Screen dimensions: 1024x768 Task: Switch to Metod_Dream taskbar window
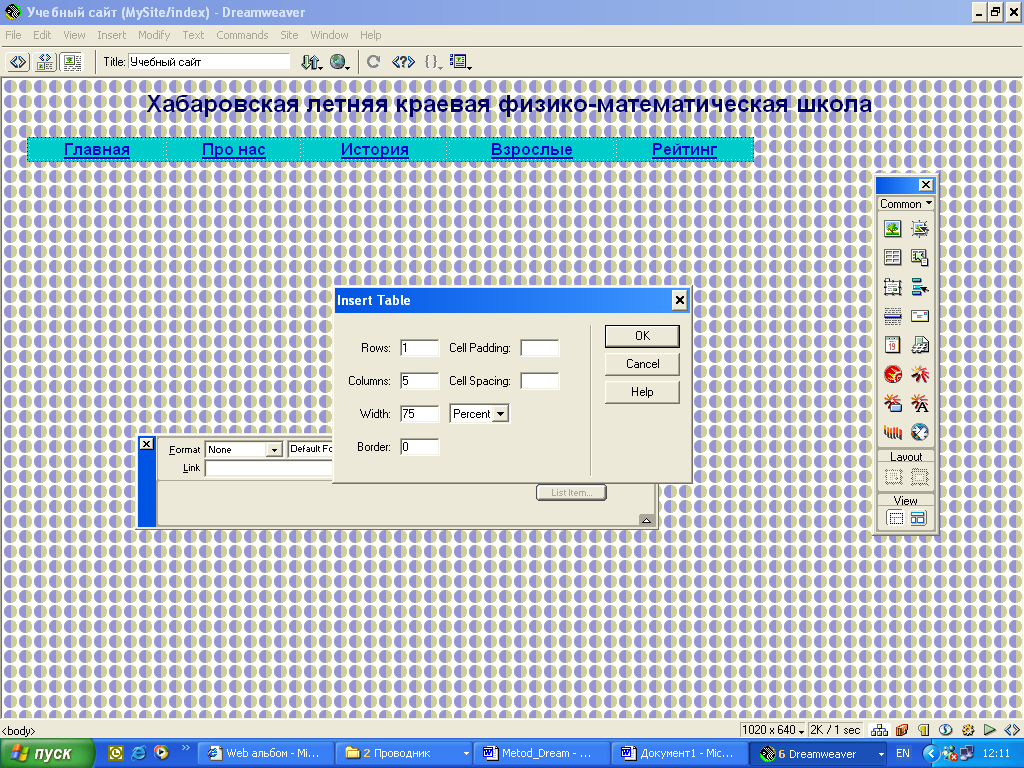[543, 754]
